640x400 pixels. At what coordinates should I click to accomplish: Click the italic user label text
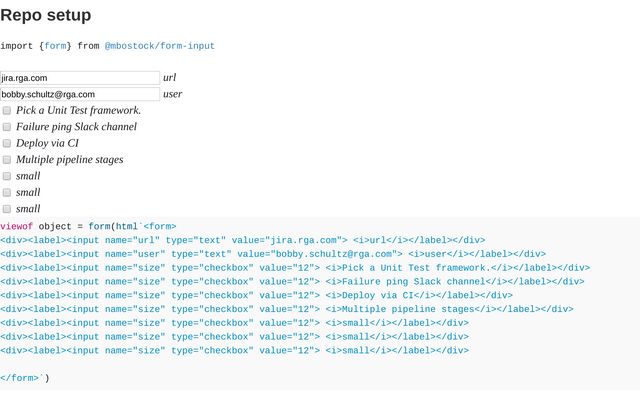click(x=173, y=94)
